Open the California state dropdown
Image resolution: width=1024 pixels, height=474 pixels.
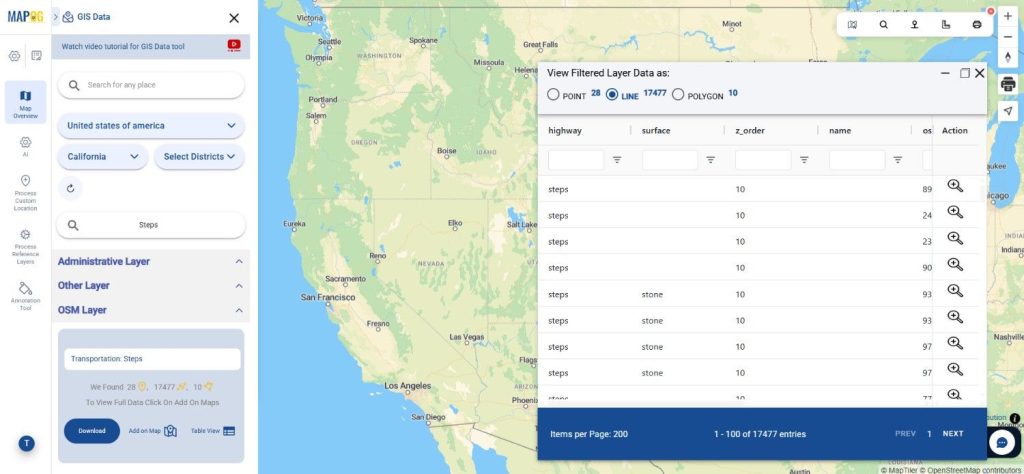click(103, 157)
